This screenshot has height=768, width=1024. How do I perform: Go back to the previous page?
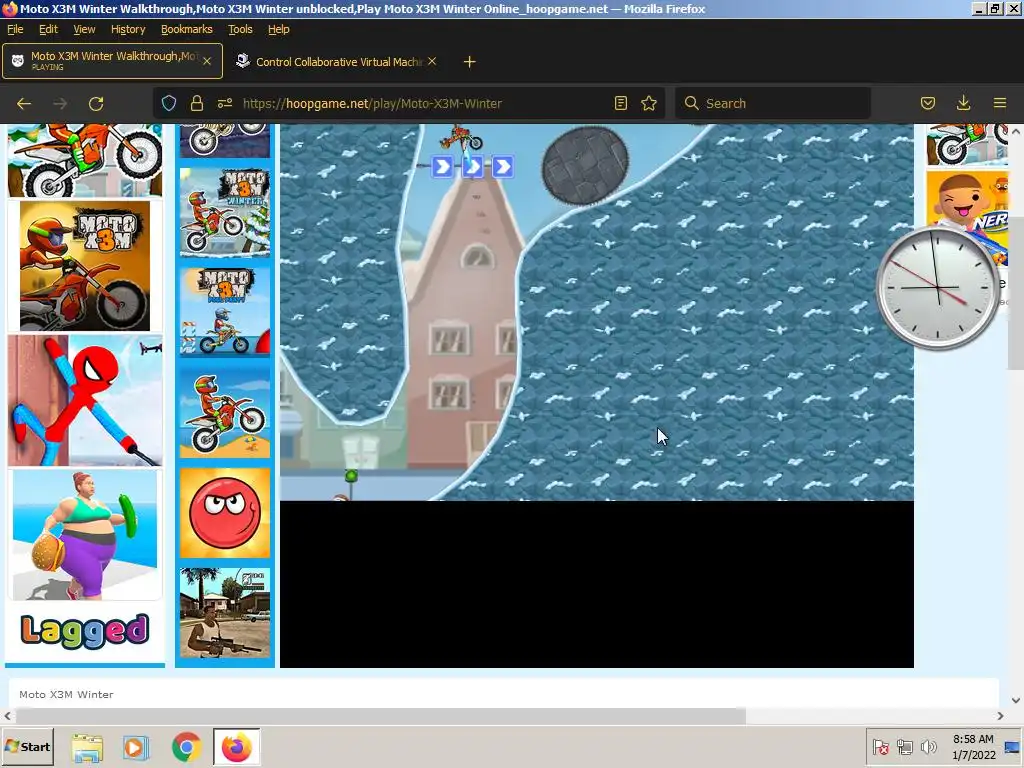pyautogui.click(x=24, y=103)
